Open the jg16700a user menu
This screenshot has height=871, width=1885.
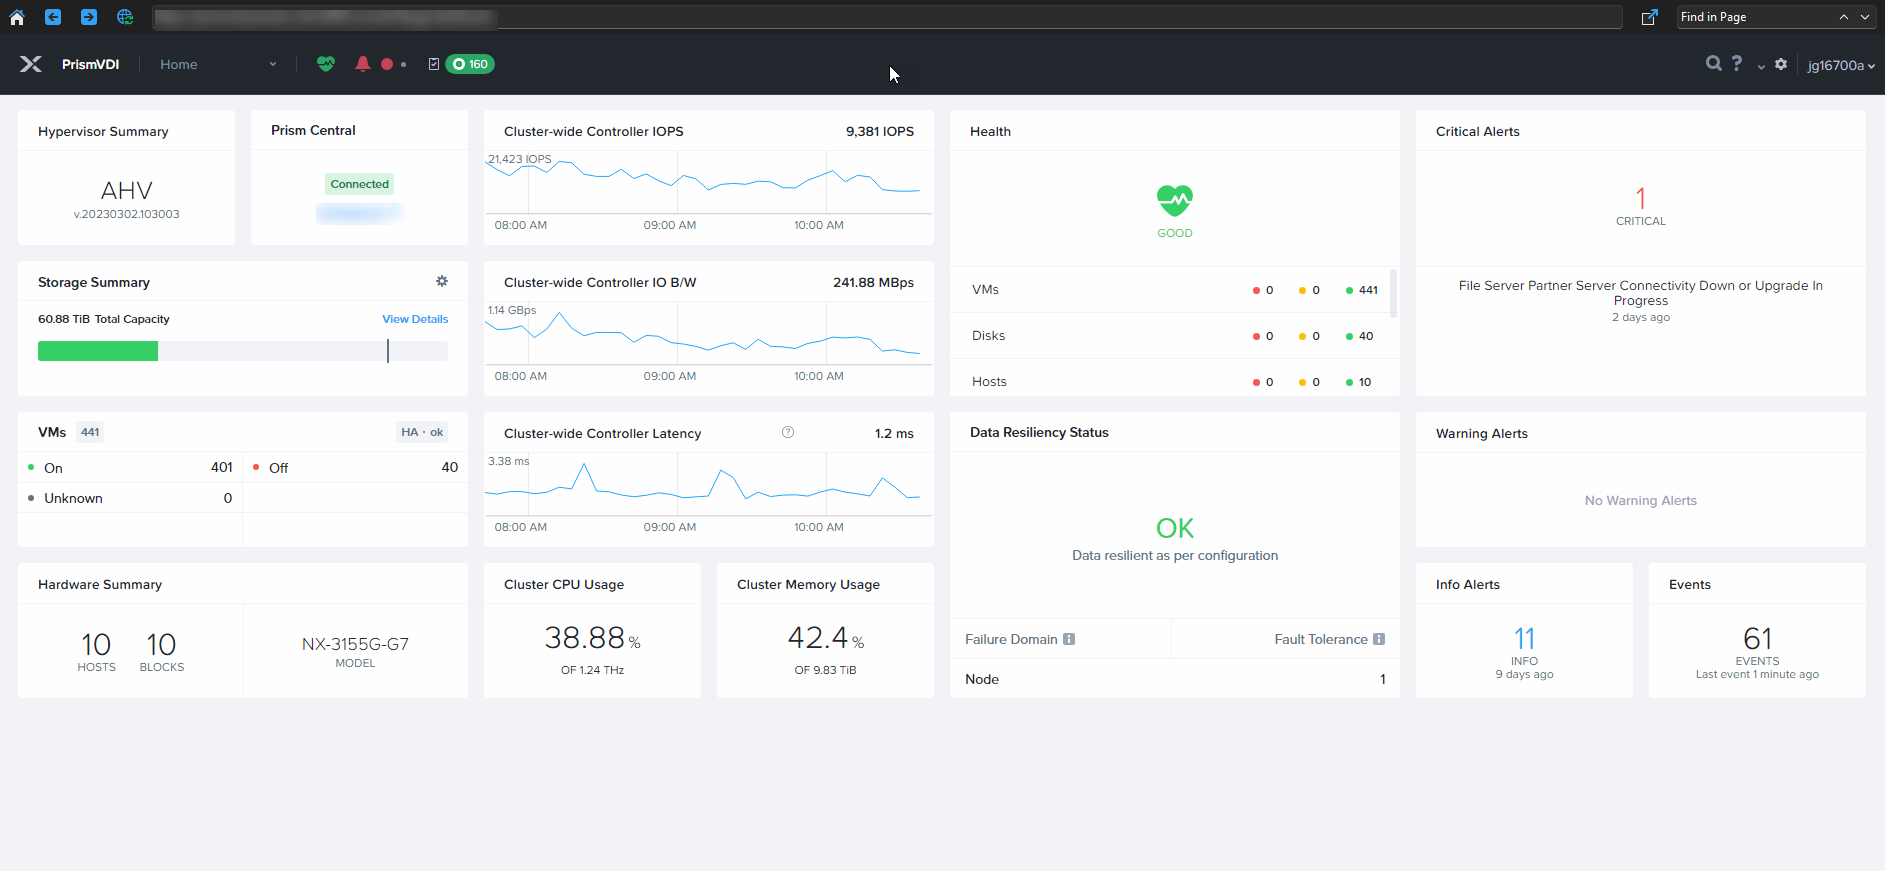(1840, 65)
